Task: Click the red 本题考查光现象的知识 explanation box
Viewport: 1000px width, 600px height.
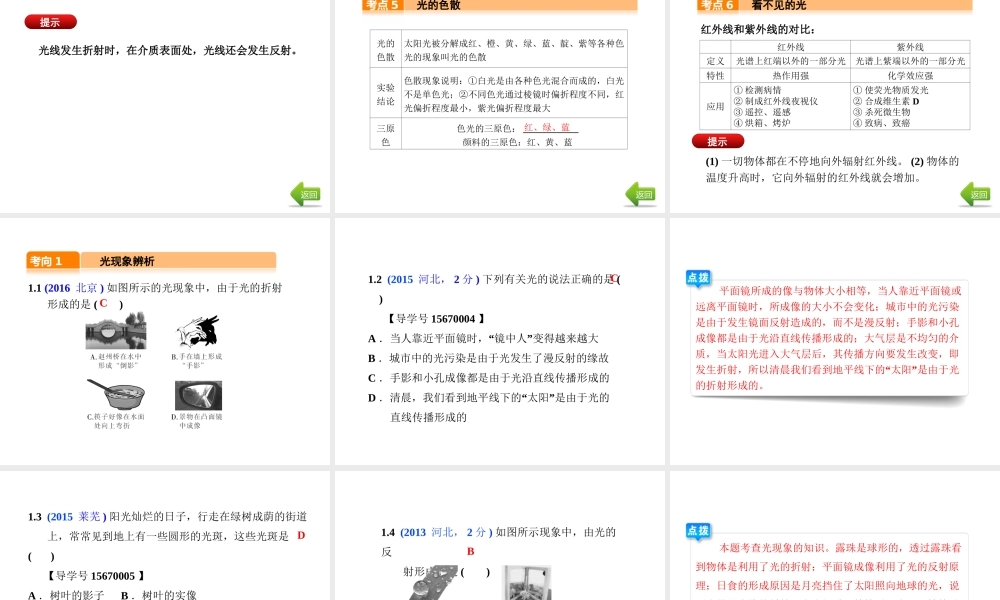Action: tap(829, 566)
